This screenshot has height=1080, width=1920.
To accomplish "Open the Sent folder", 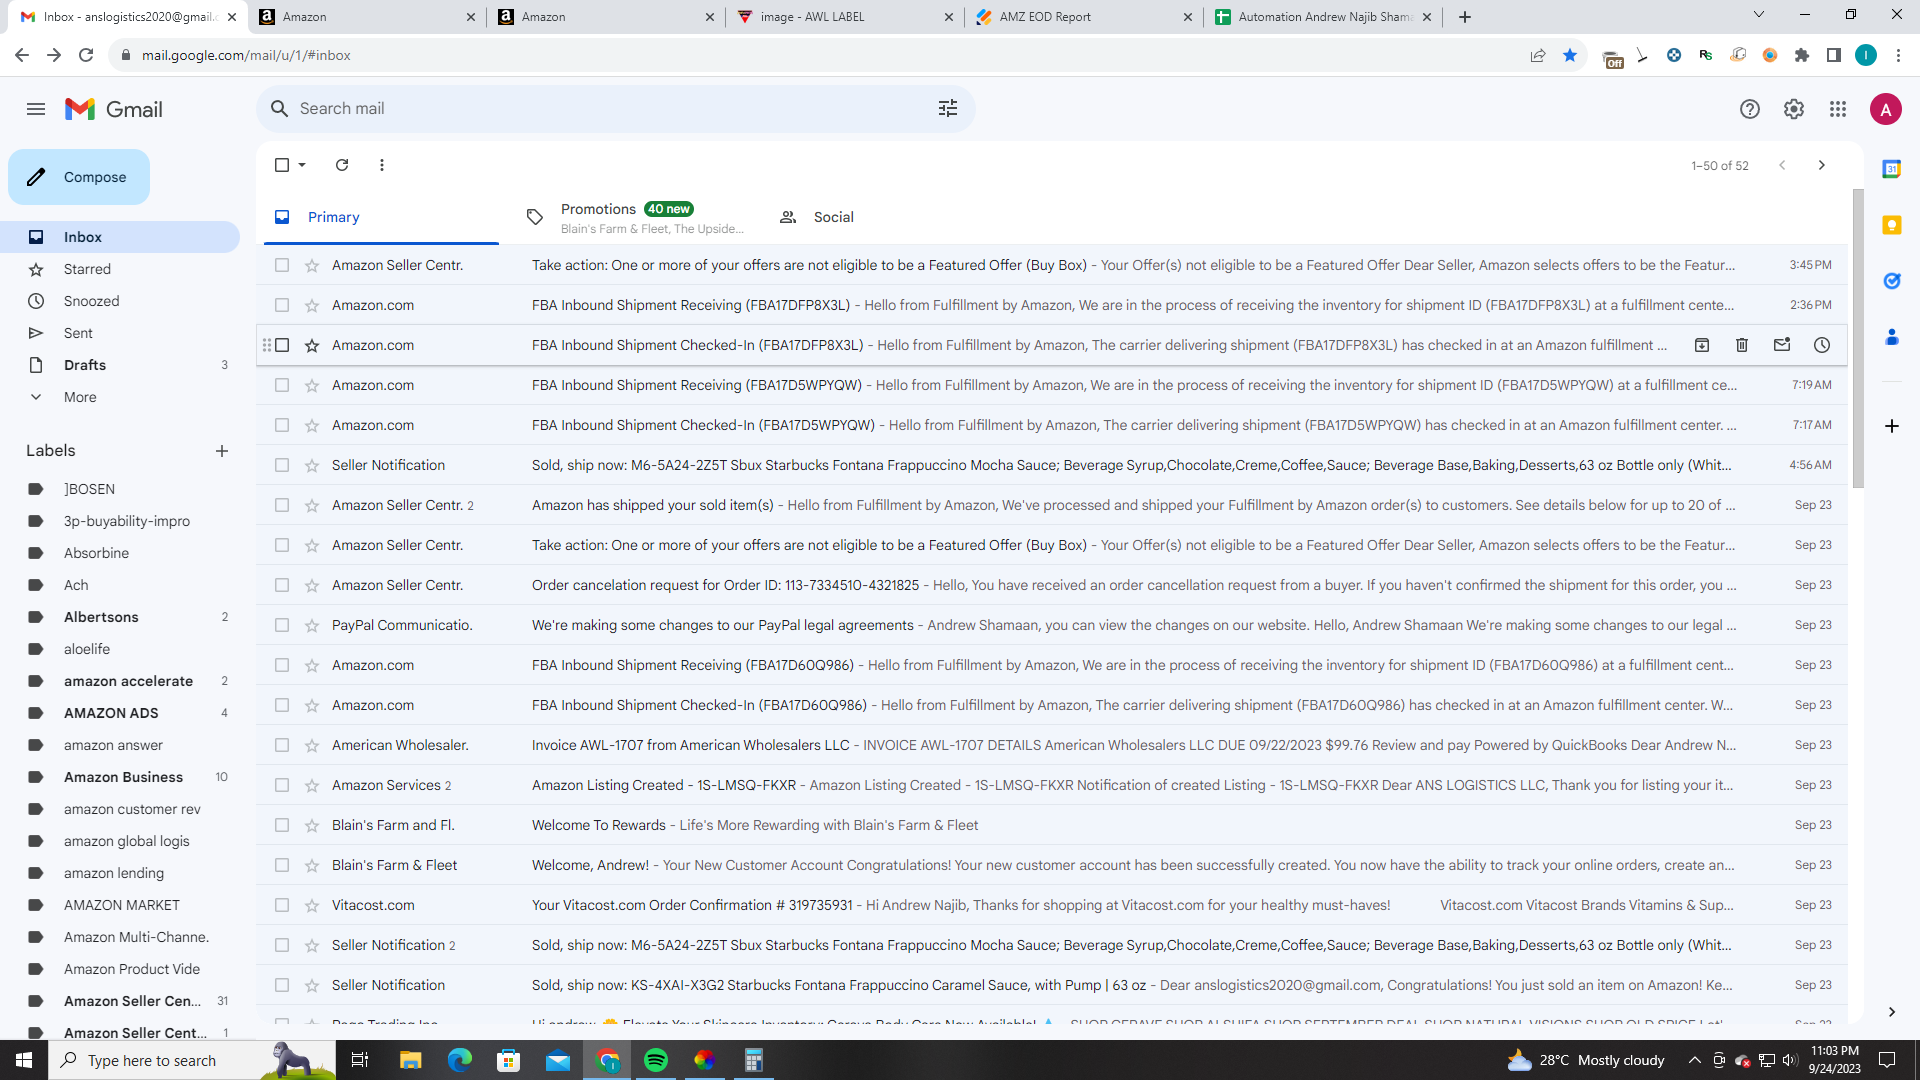I will click(78, 333).
